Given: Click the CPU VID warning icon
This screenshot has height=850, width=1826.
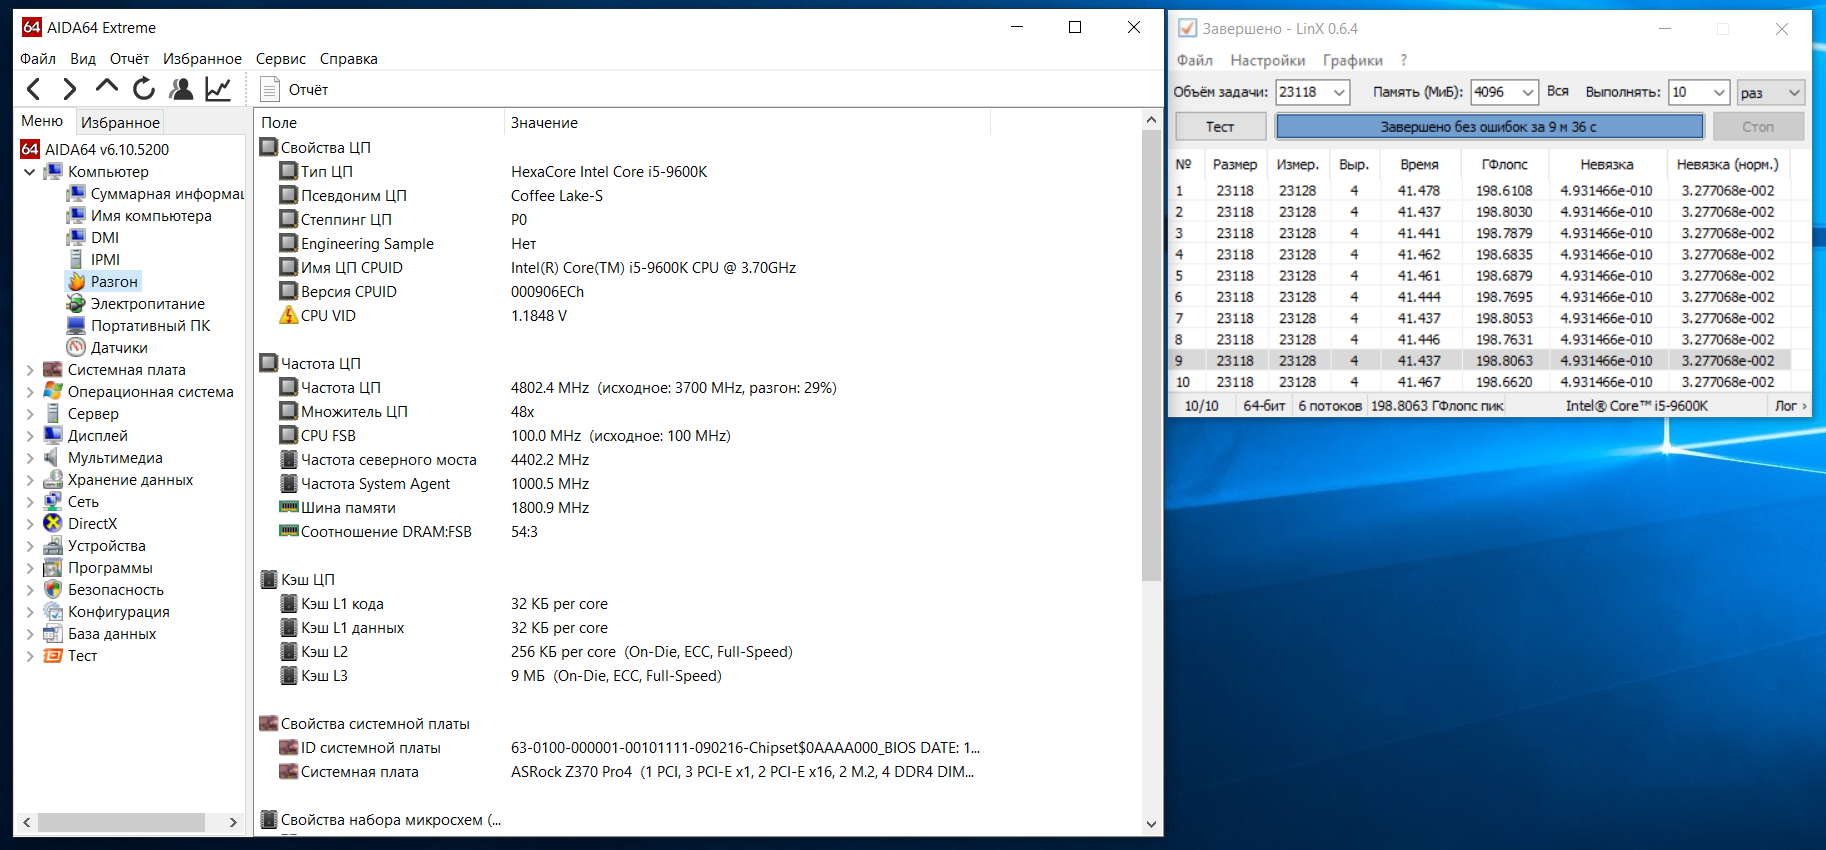Looking at the screenshot, I should (289, 316).
